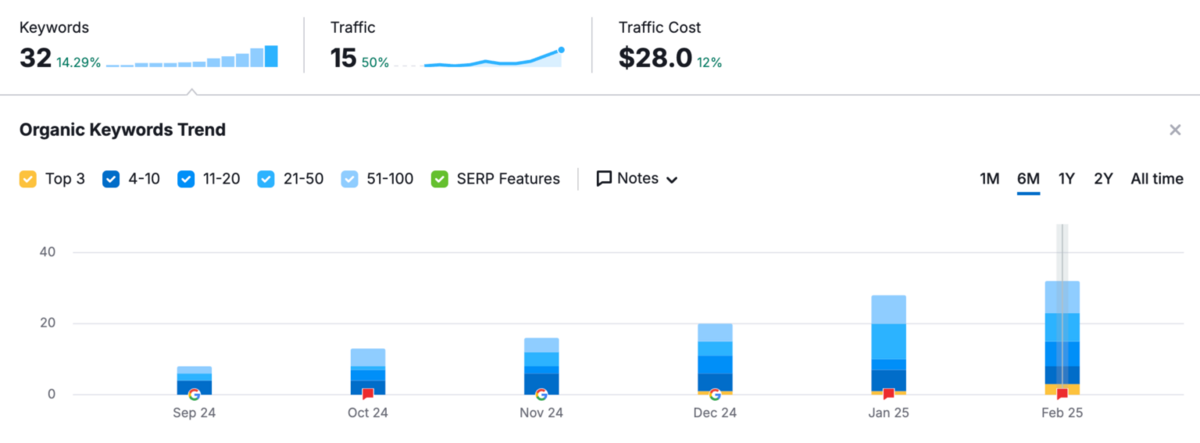The height and width of the screenshot is (443, 1200).
Task: Toggle the 4-10 positions checkbox
Action: click(112, 180)
